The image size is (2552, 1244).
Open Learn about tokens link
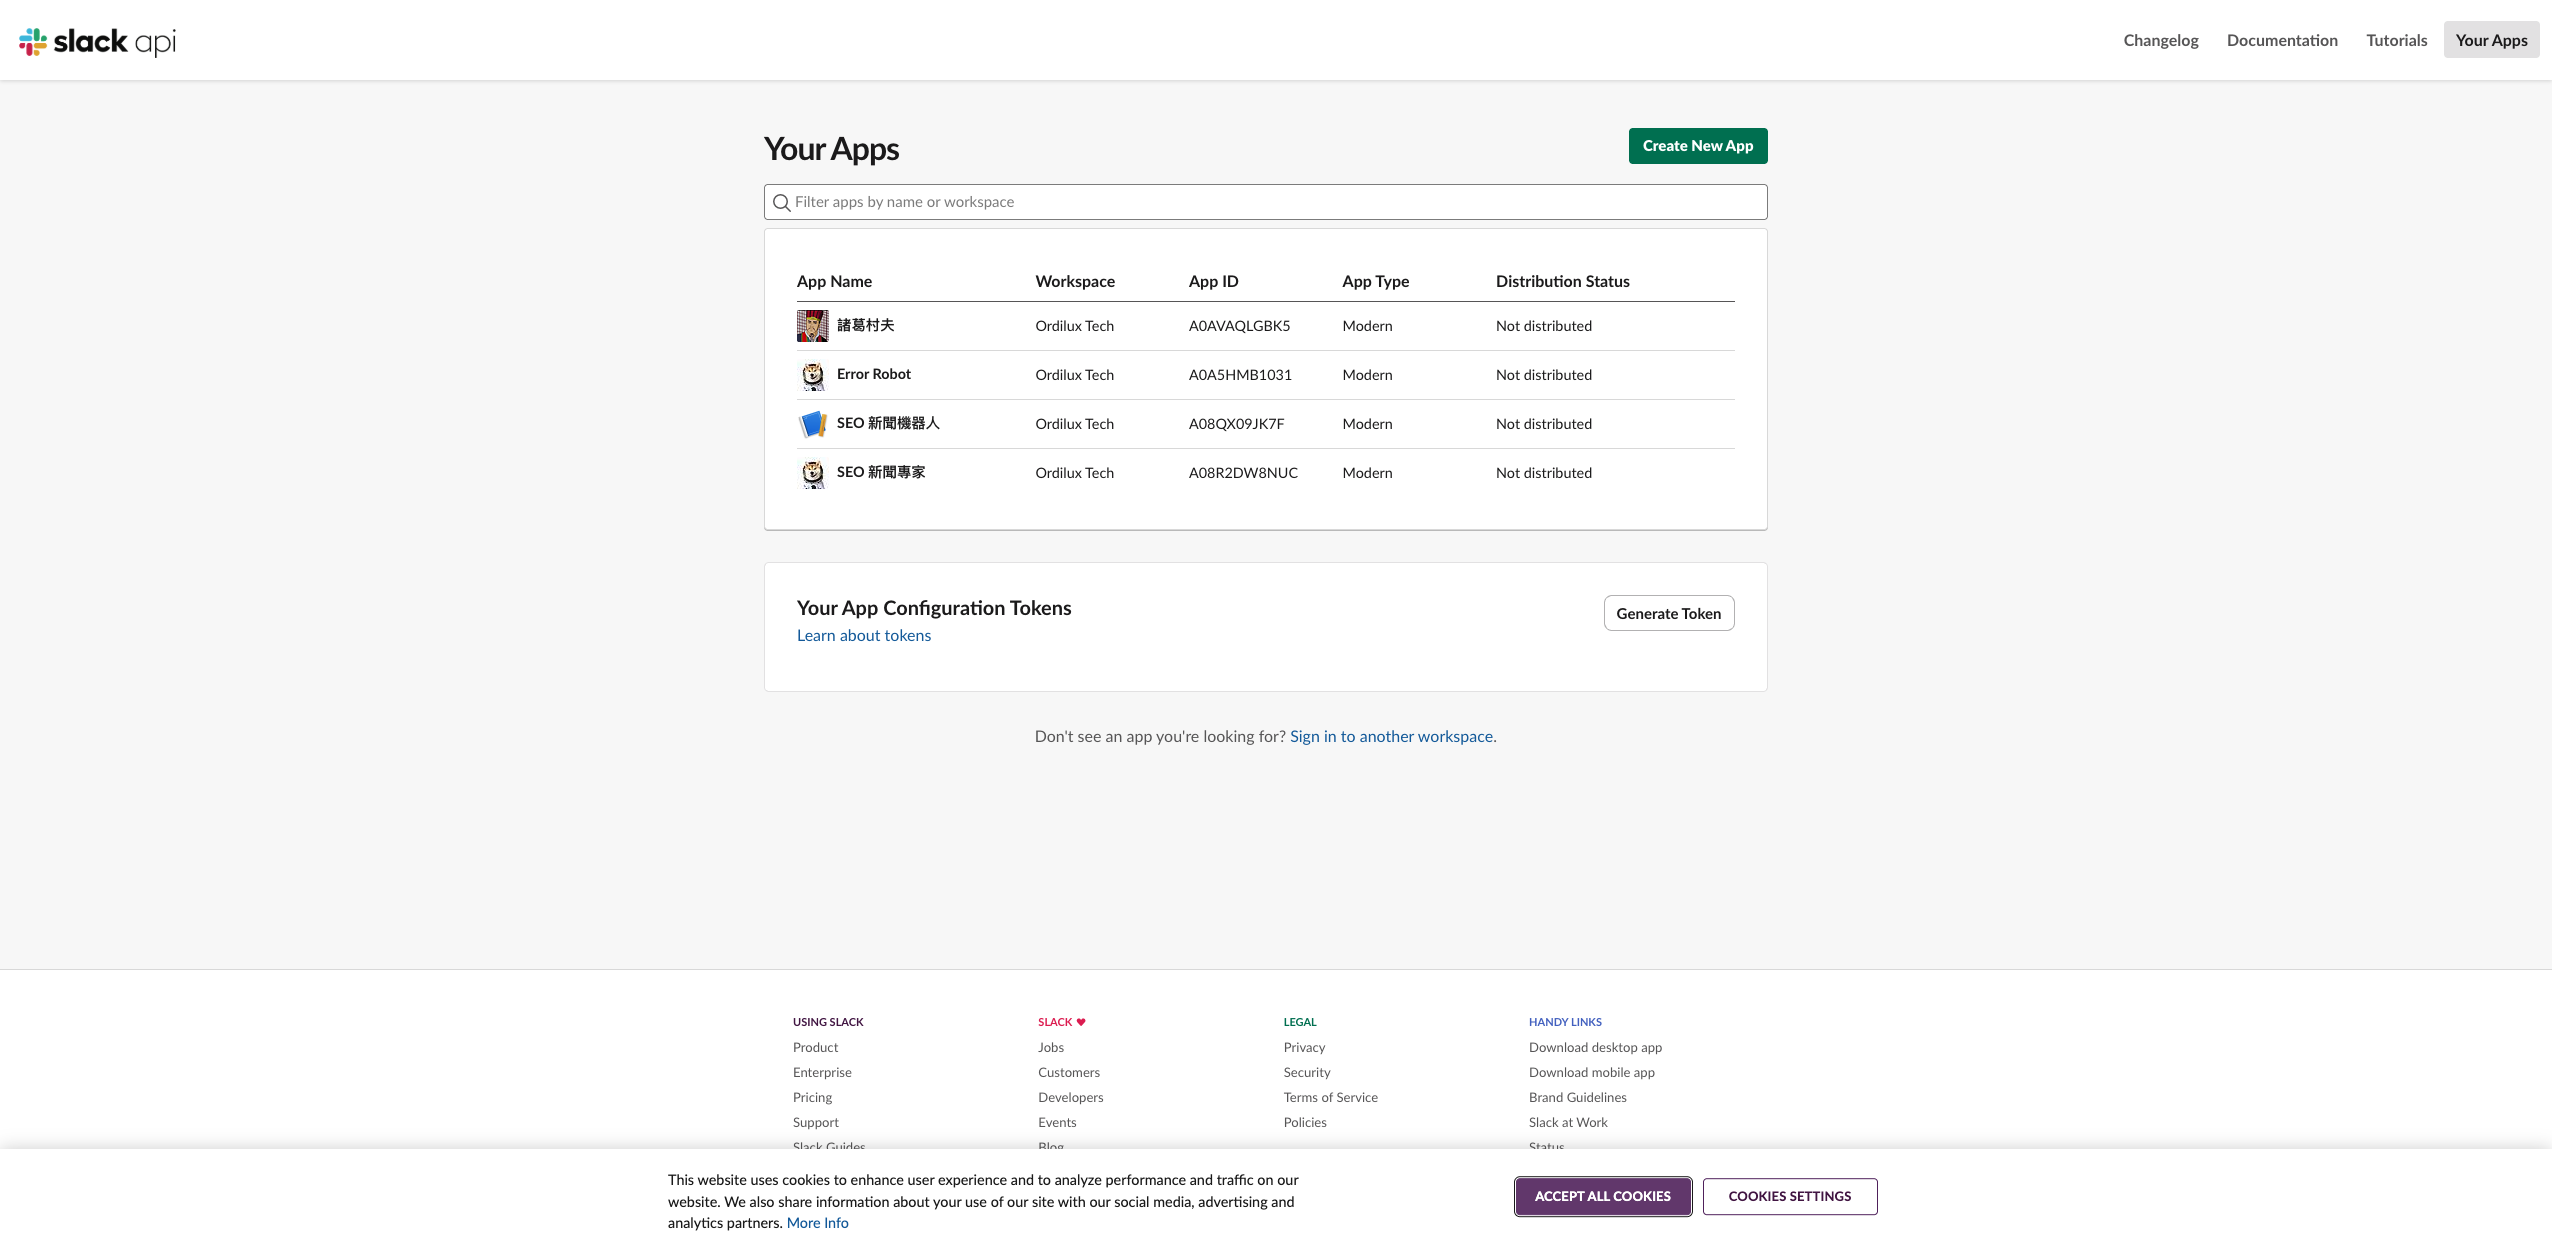(863, 636)
